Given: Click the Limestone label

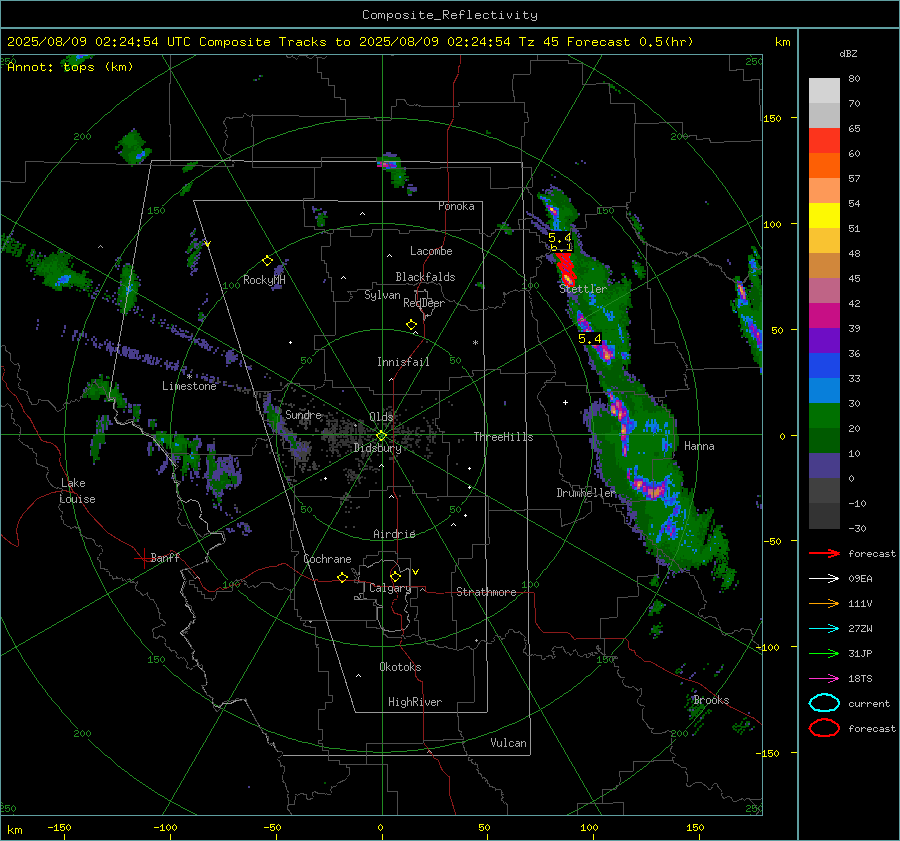Looking at the screenshot, I should coord(189,386).
